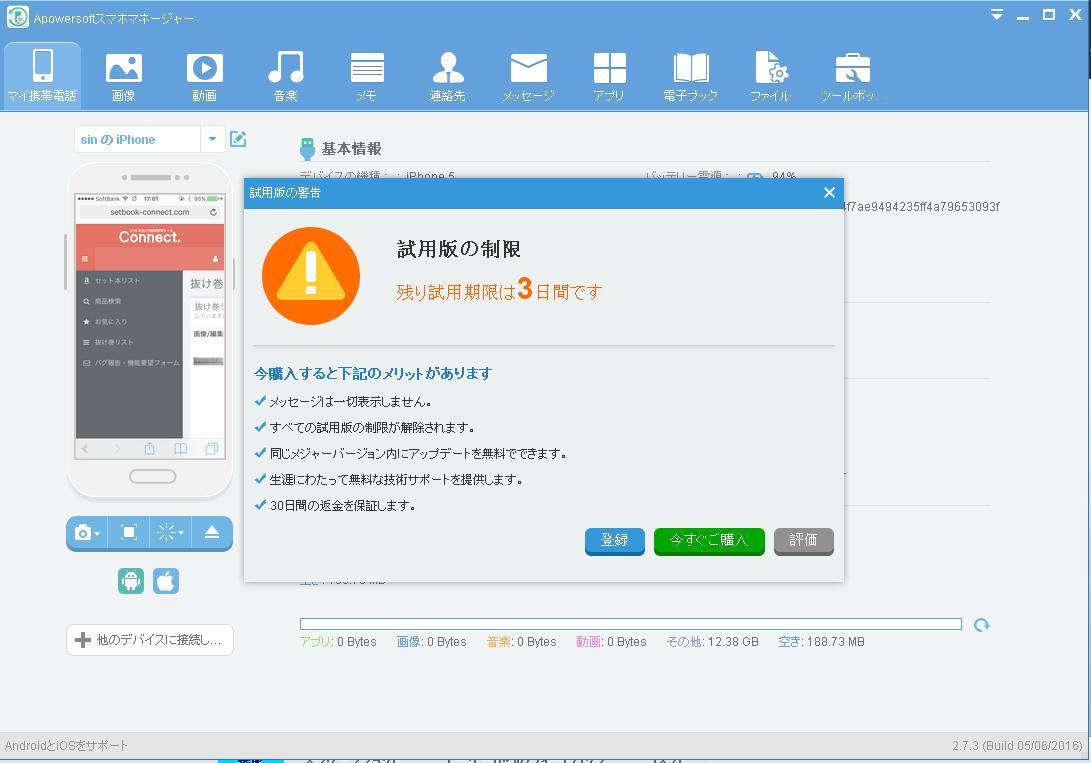Click その他: 12.38 GB storage label

[712, 642]
